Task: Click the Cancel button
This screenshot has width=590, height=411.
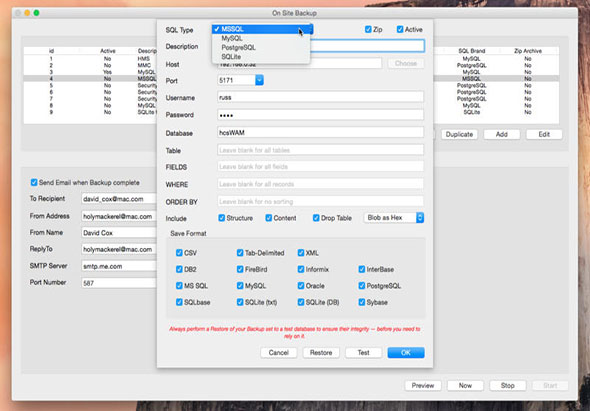Action: pos(279,353)
